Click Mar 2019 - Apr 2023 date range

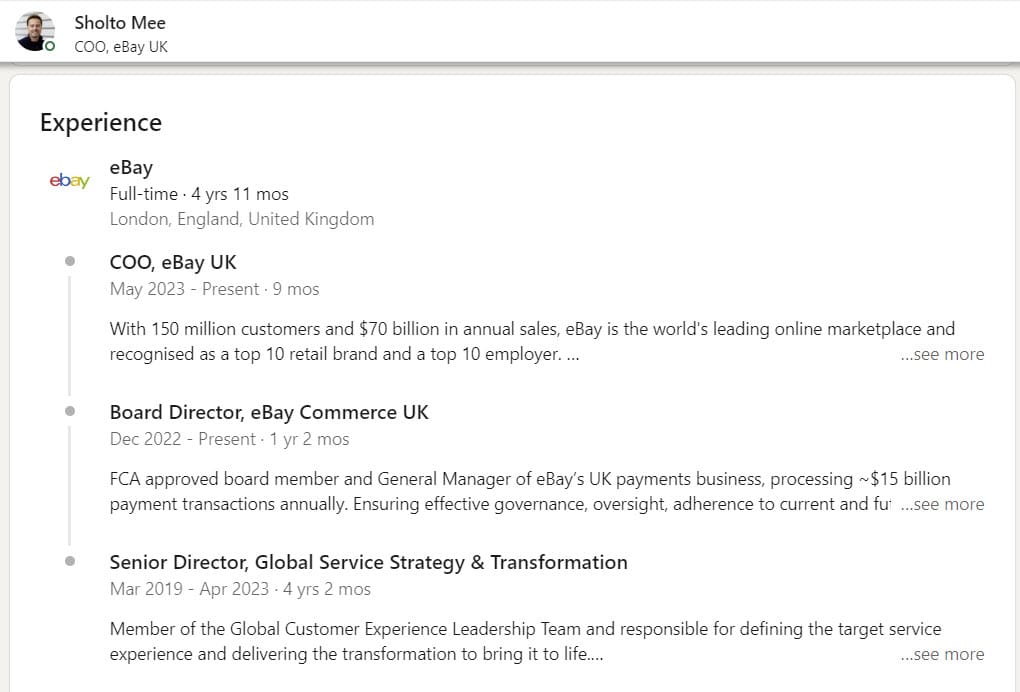tap(189, 589)
